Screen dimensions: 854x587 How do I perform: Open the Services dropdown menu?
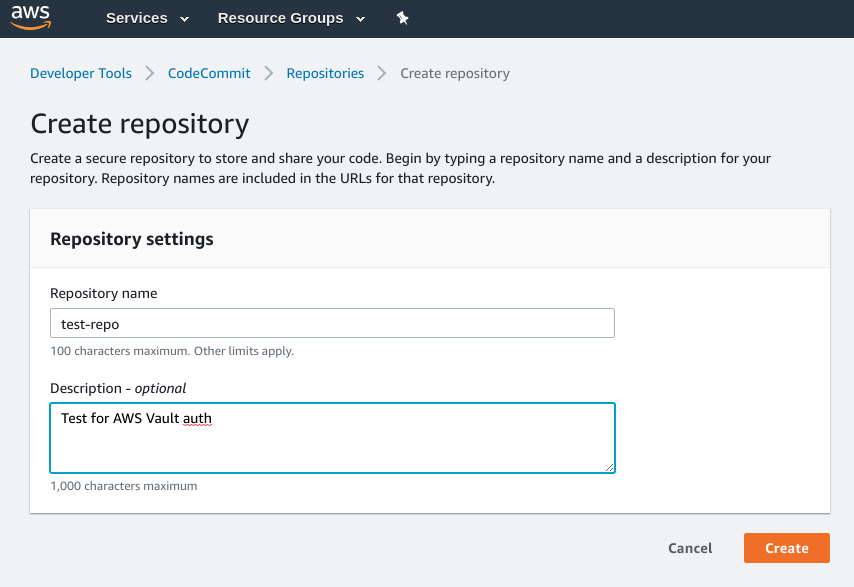pyautogui.click(x=147, y=18)
